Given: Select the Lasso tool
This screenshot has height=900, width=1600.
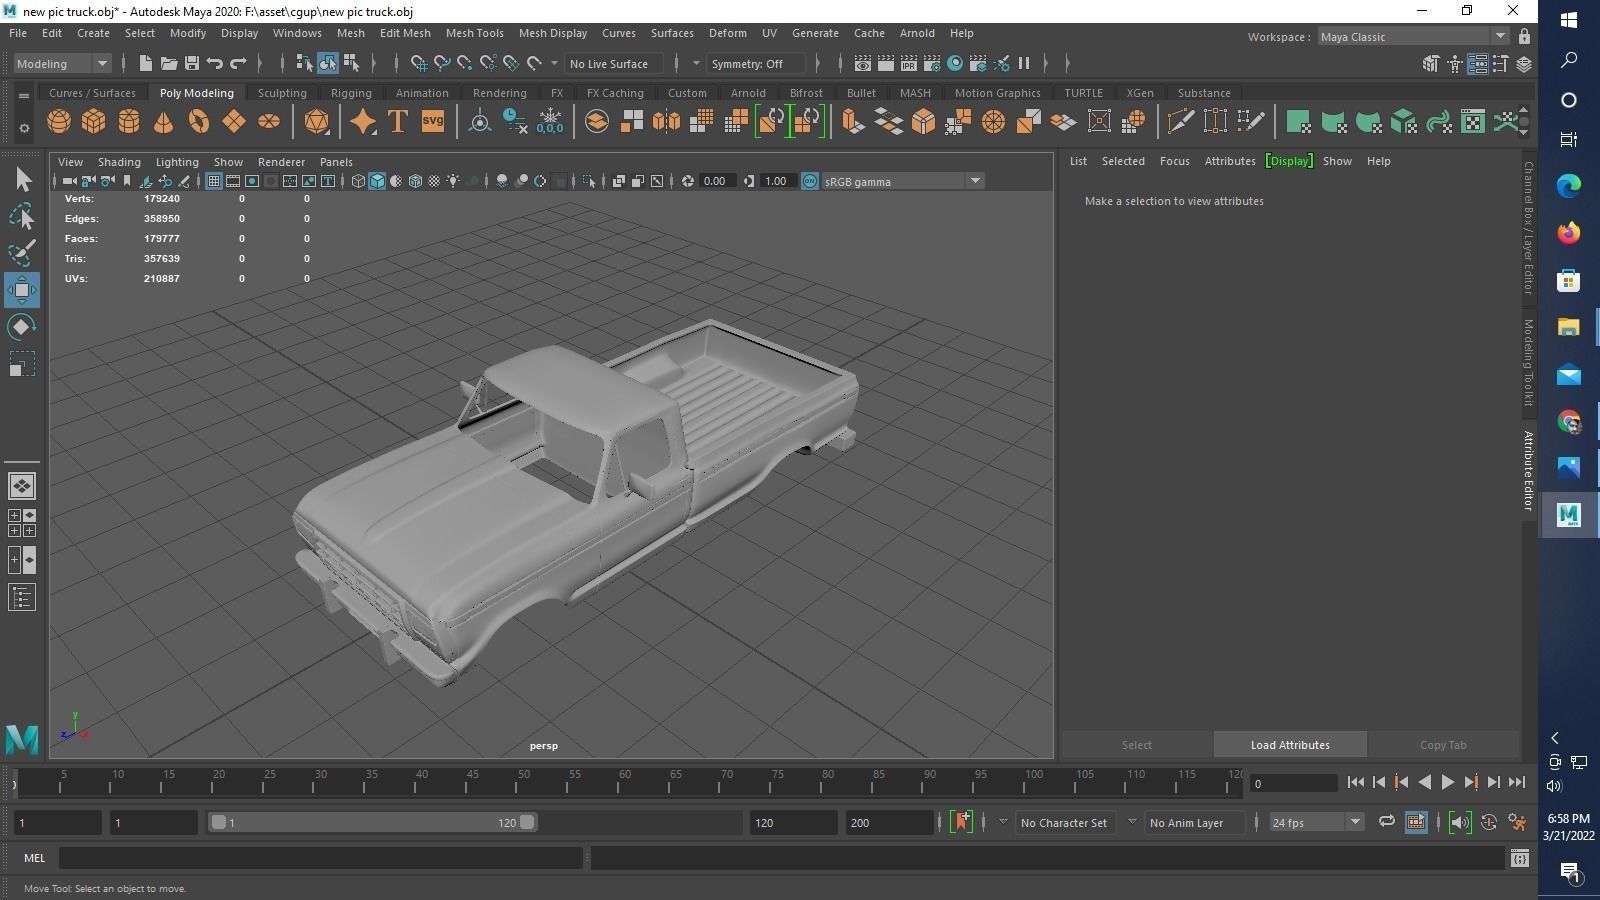Looking at the screenshot, I should pos(22,216).
